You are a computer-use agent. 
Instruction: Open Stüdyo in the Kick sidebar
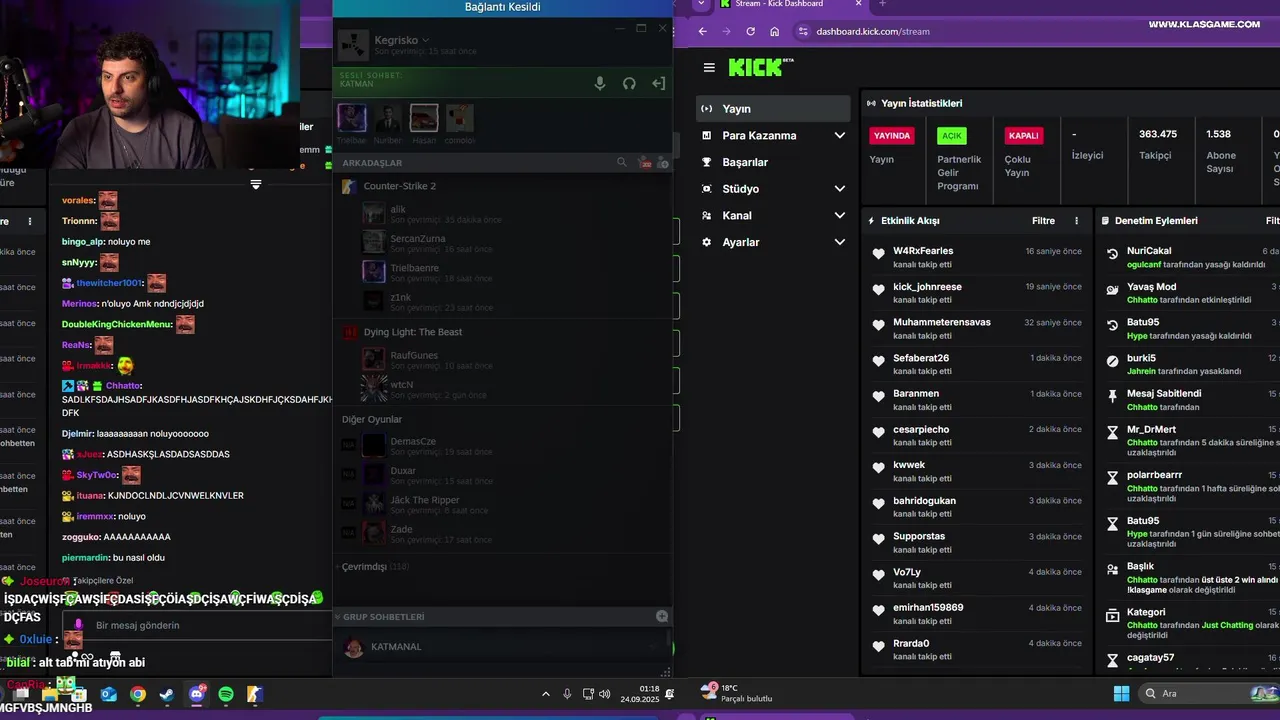pos(773,189)
